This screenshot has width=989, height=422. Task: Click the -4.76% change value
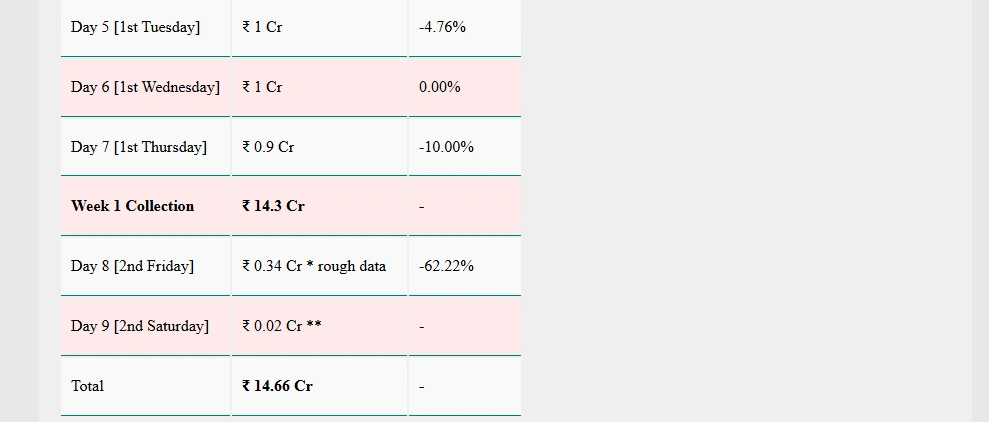click(x=442, y=27)
